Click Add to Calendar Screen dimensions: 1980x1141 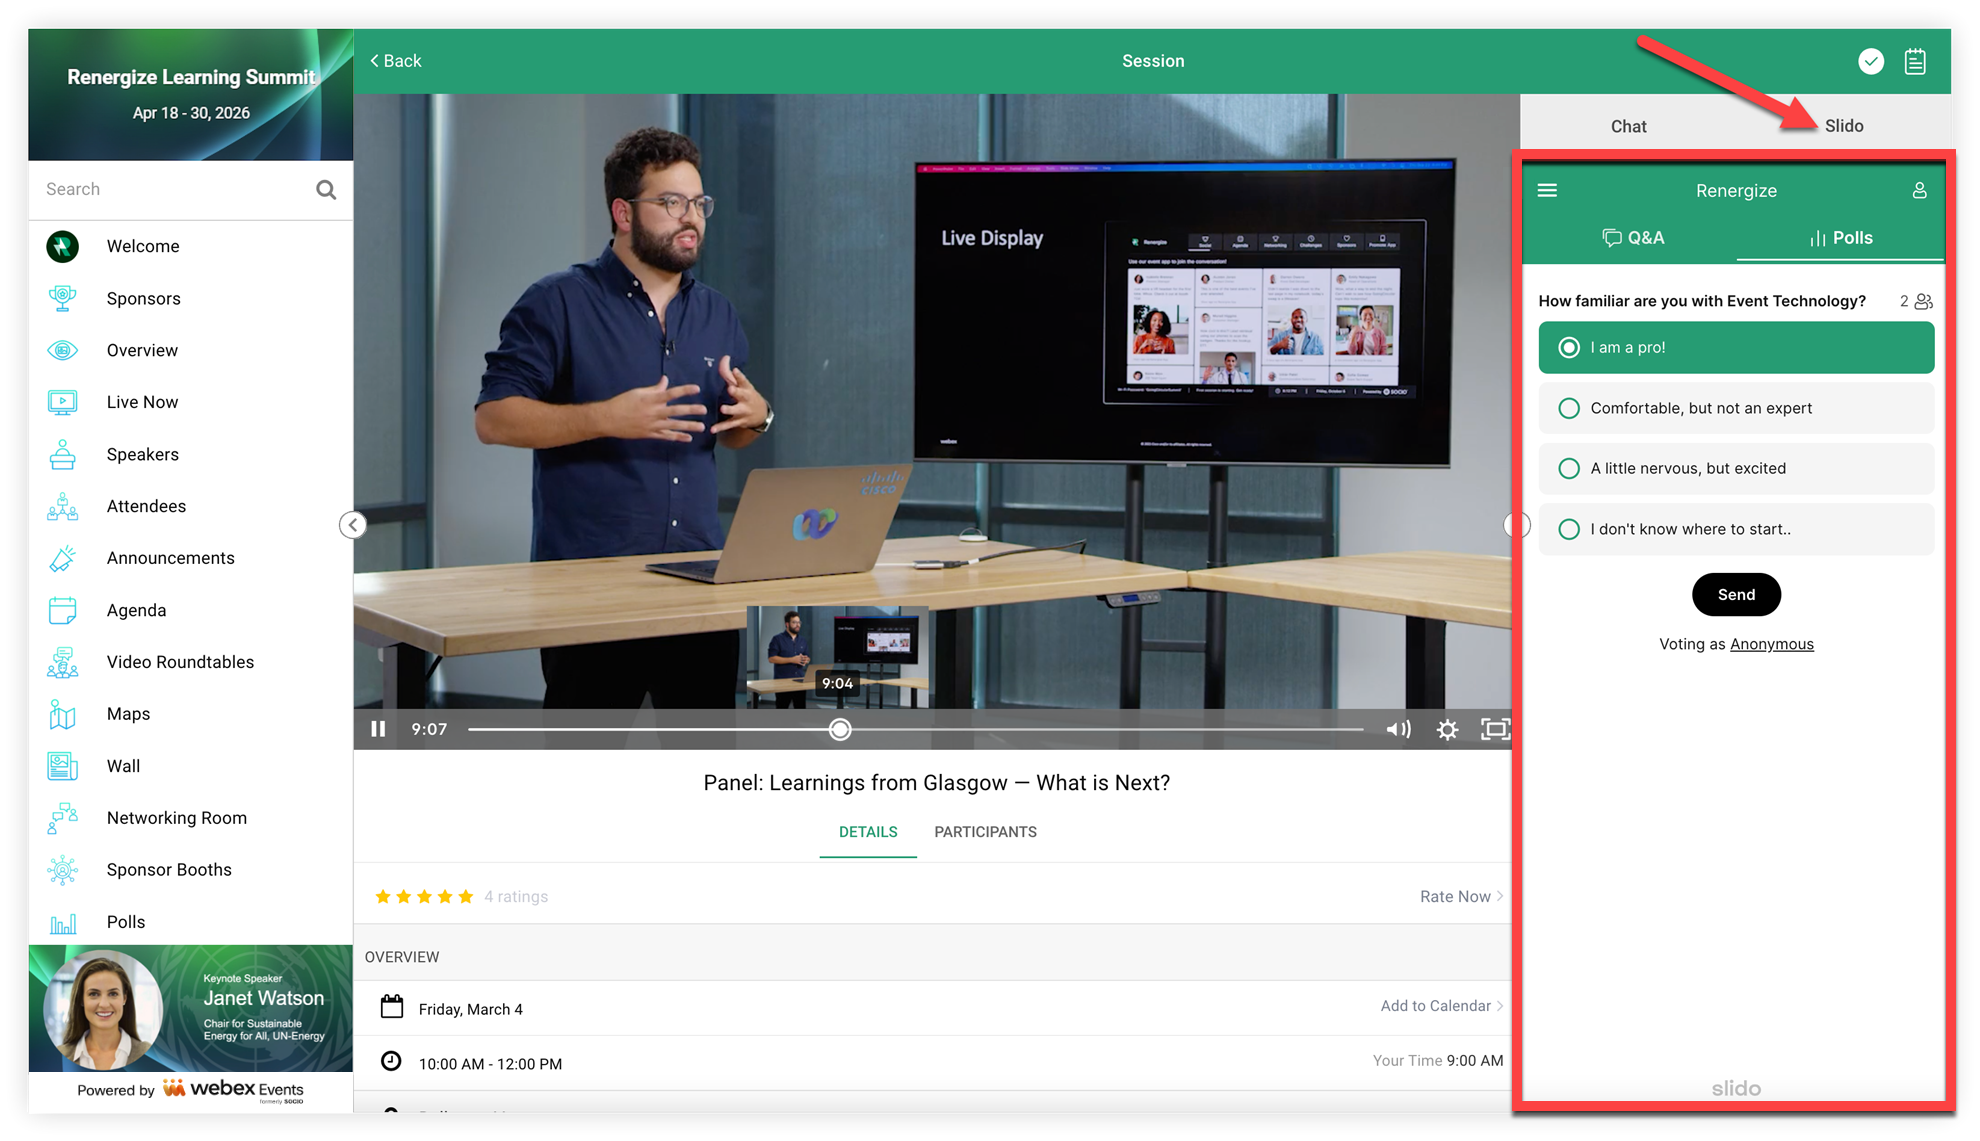[x=1442, y=1006]
